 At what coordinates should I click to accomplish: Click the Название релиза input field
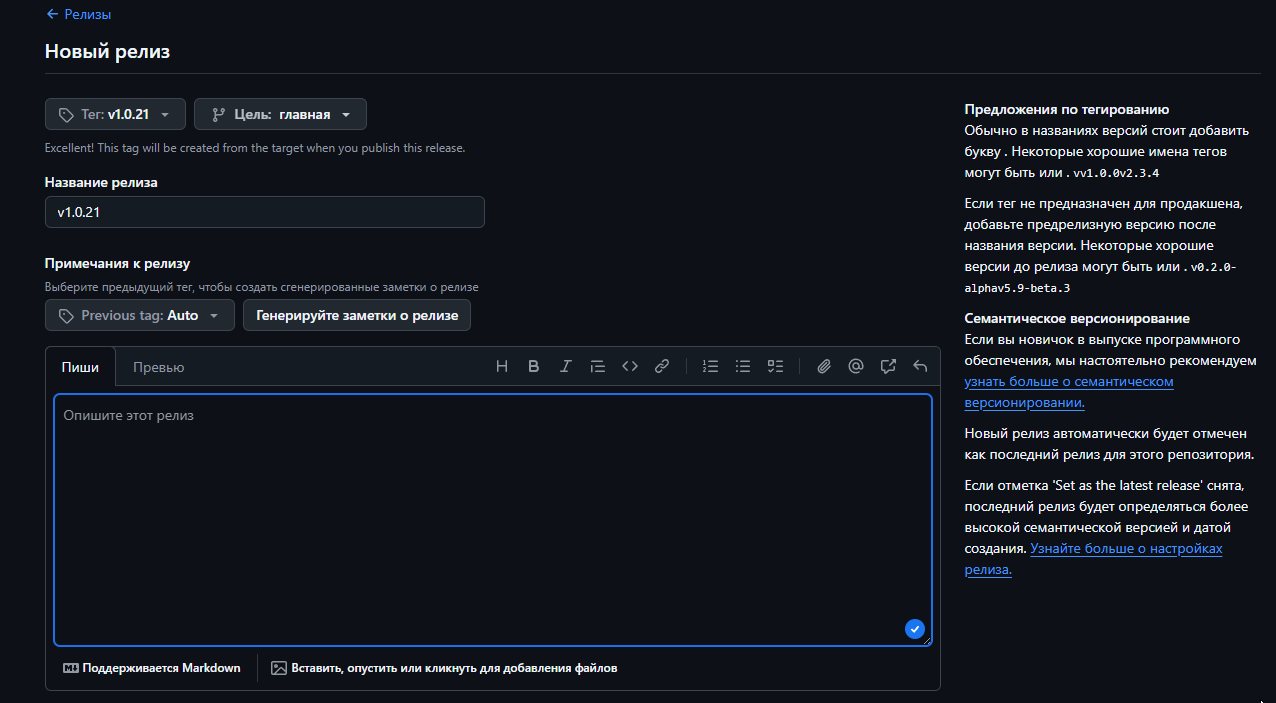(x=265, y=212)
